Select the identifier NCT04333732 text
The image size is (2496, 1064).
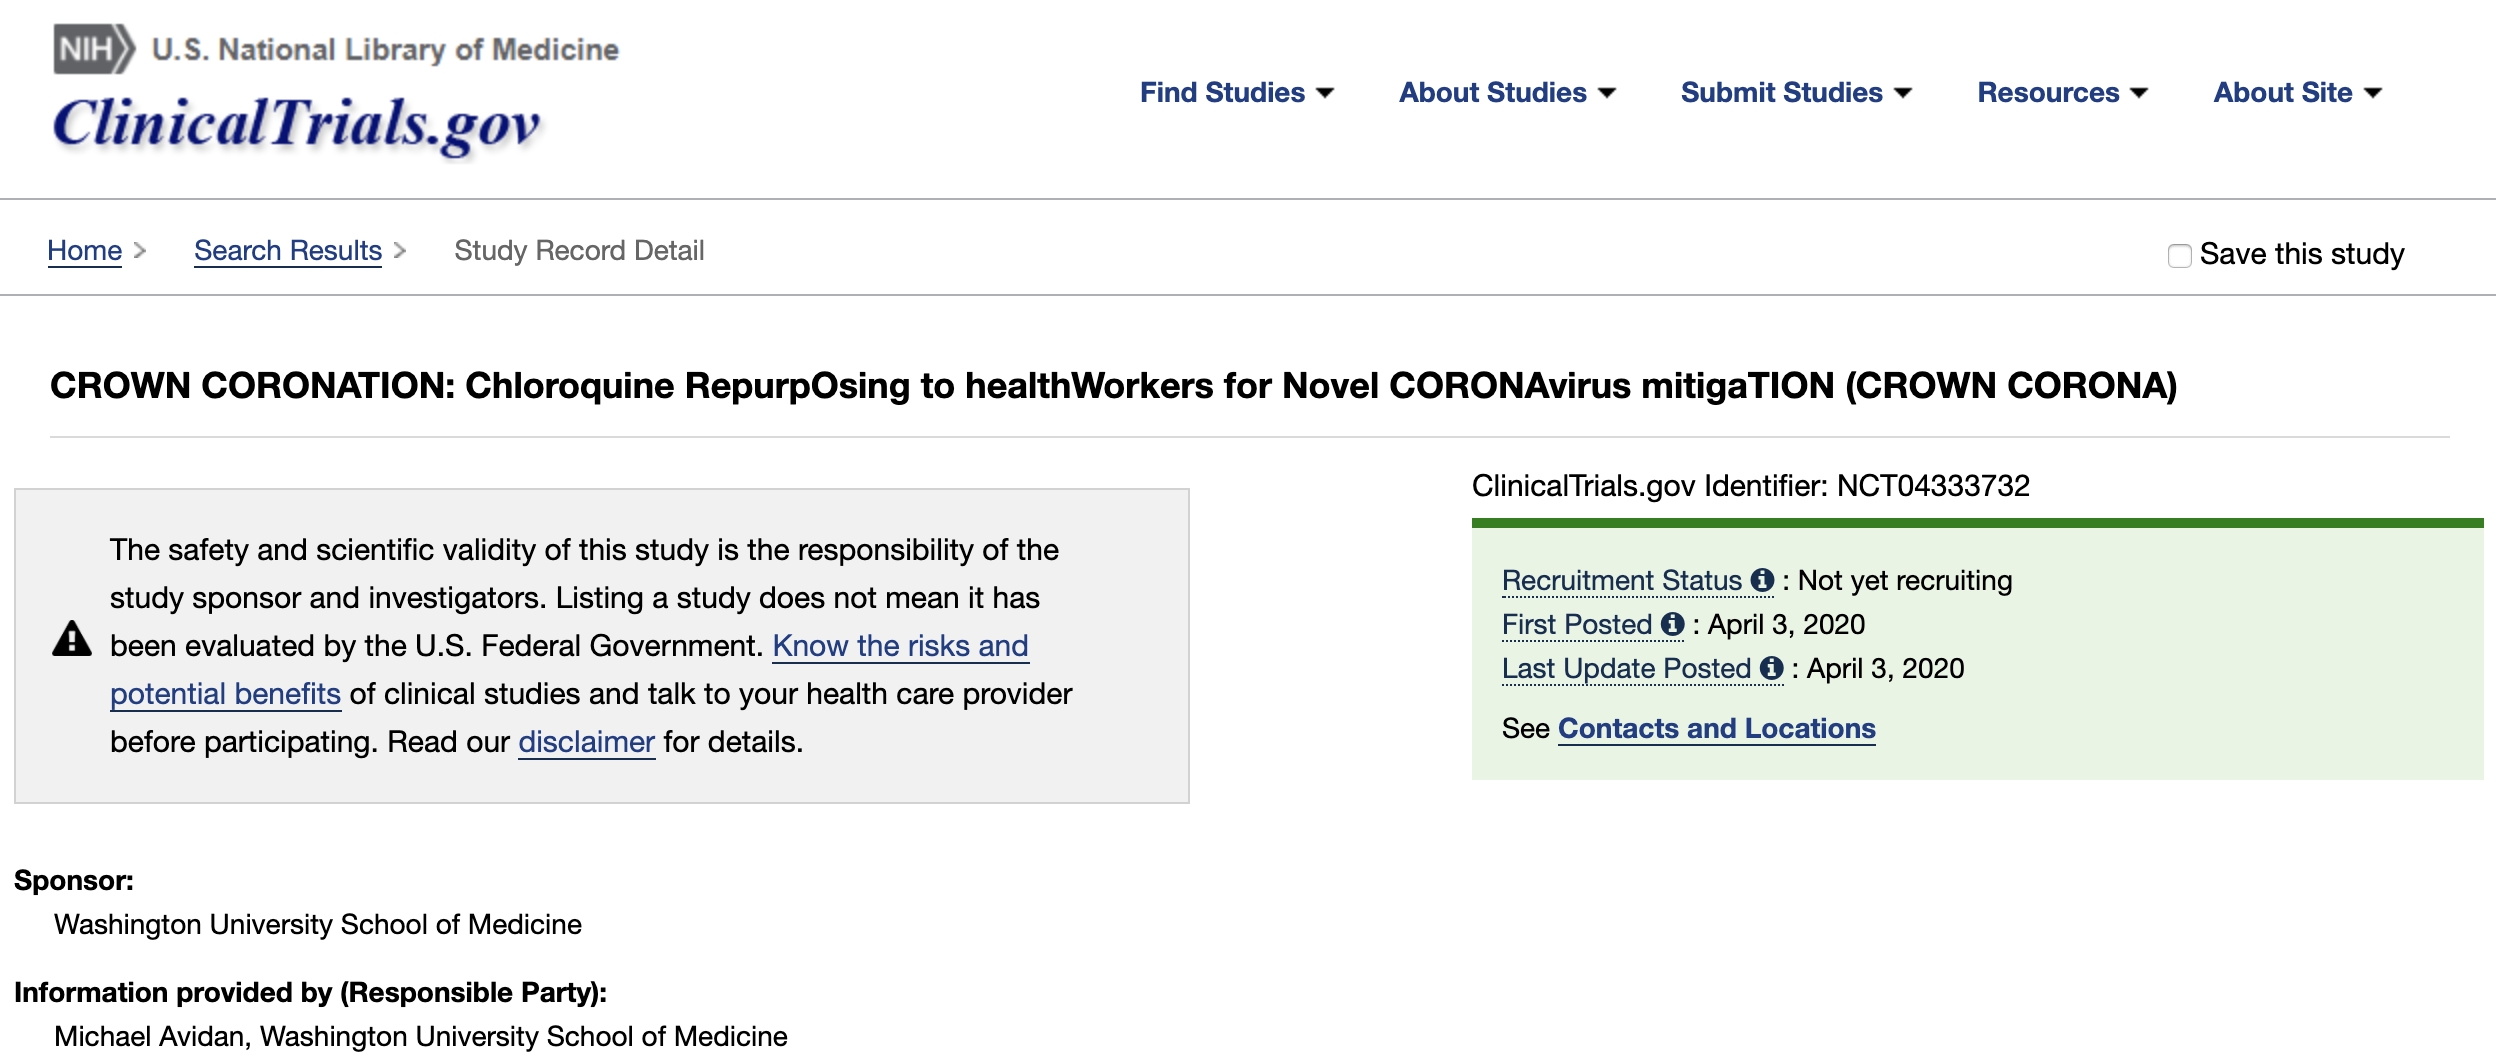point(1933,486)
